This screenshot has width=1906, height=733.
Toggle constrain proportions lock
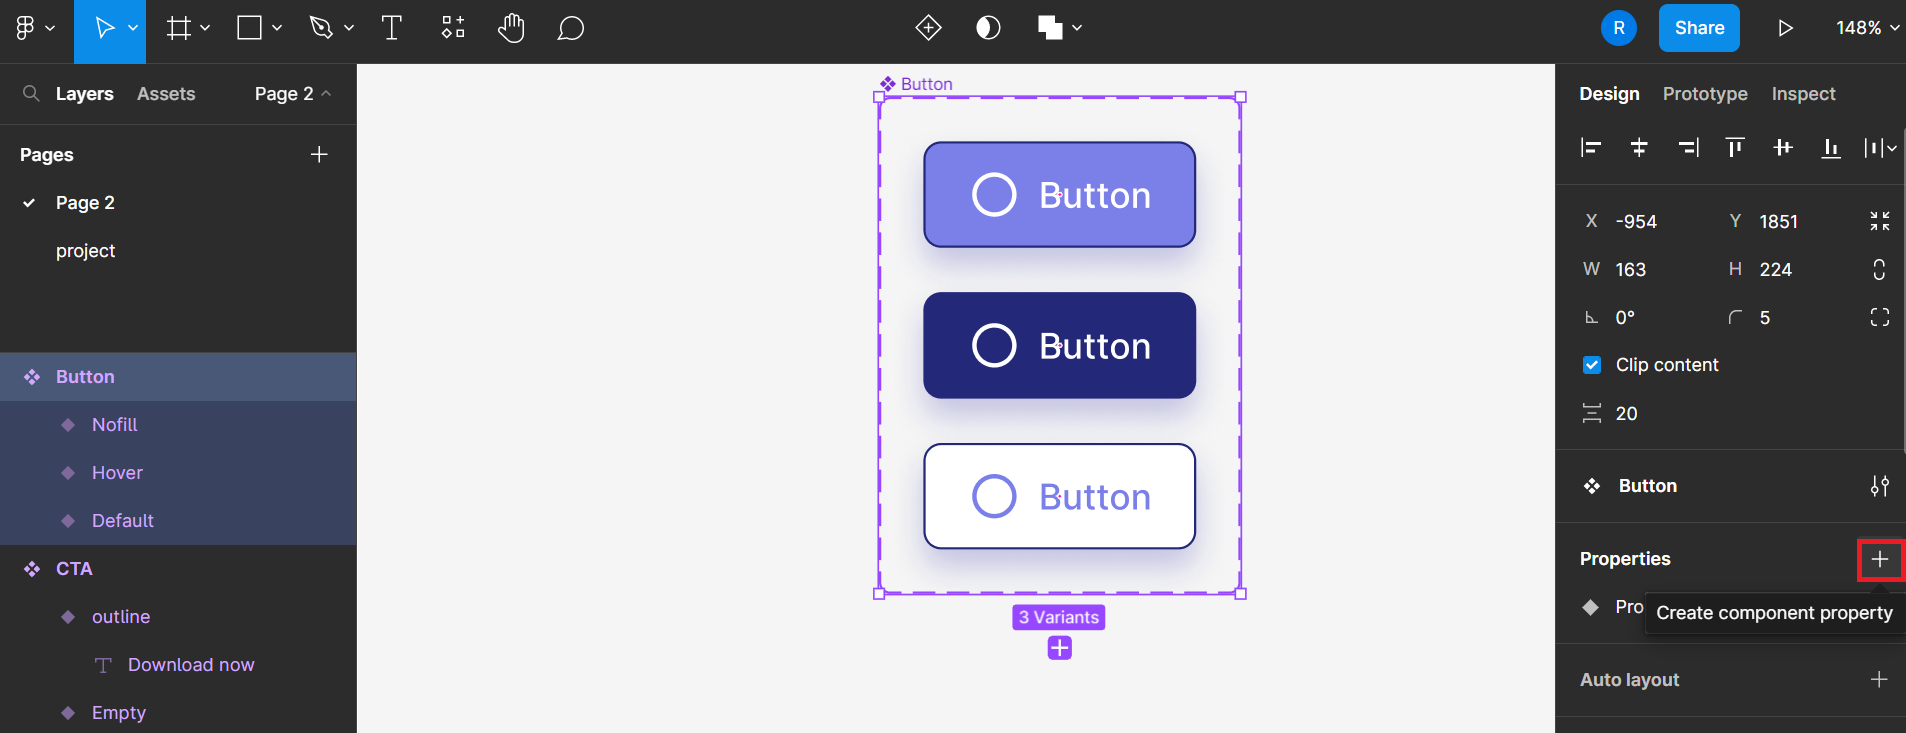1879,269
